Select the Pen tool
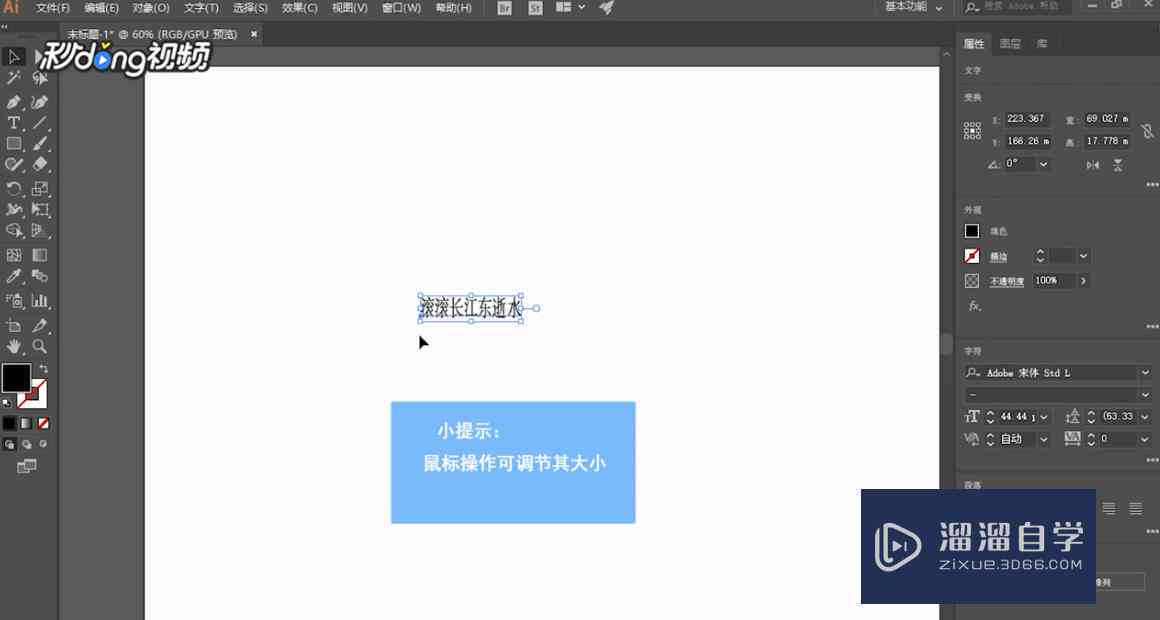Screen dimensions: 1160x620 [14, 101]
